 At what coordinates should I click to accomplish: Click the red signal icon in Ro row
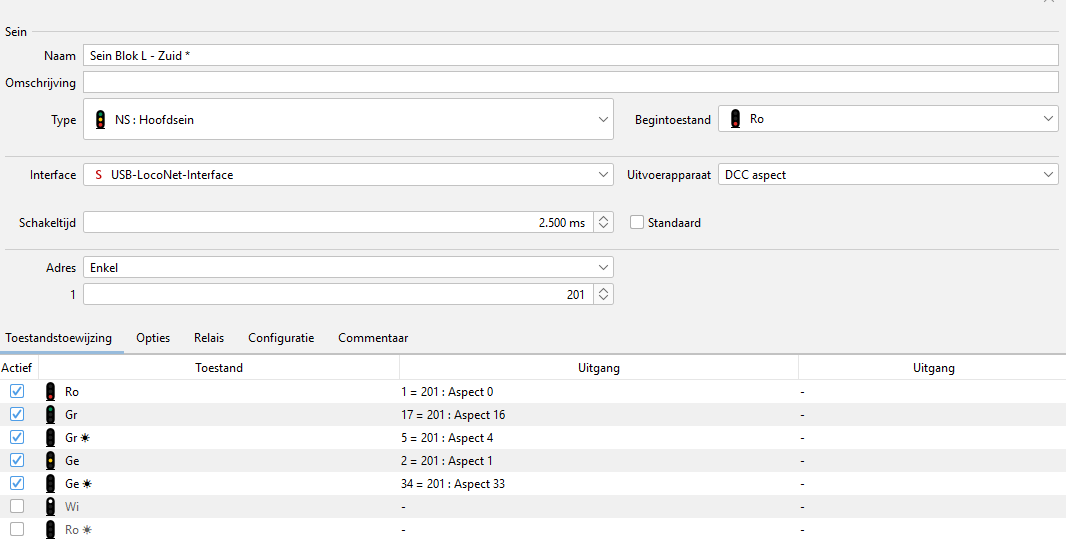point(51,392)
